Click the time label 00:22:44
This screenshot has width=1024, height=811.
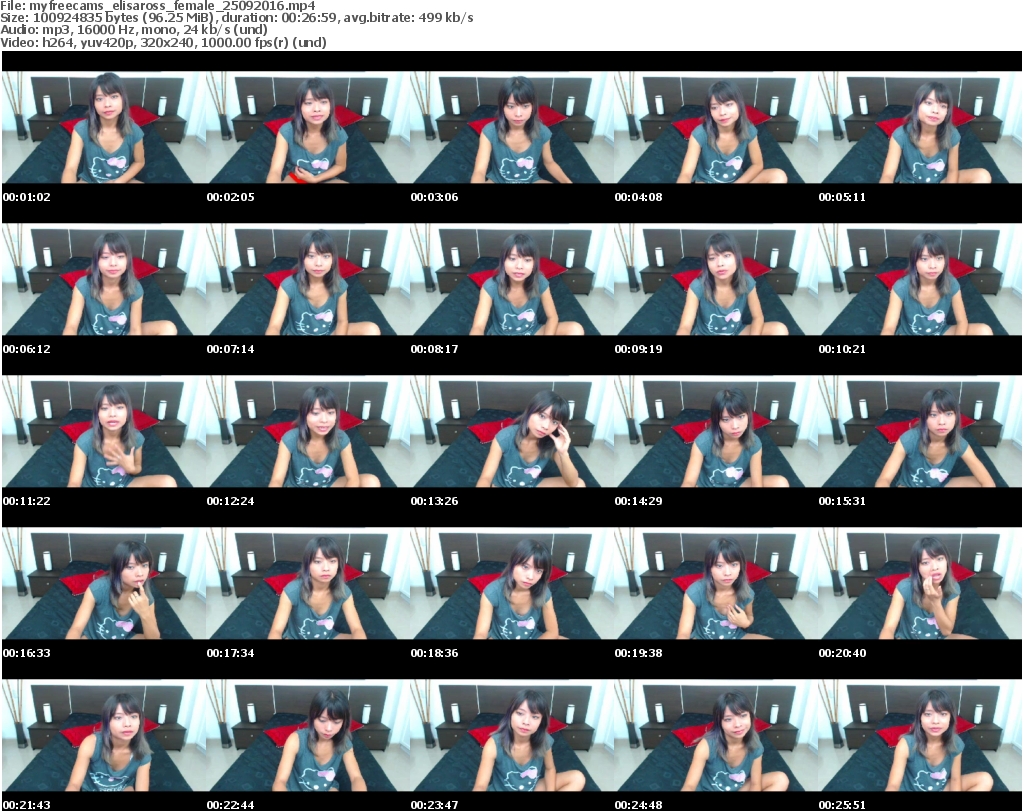coord(231,805)
